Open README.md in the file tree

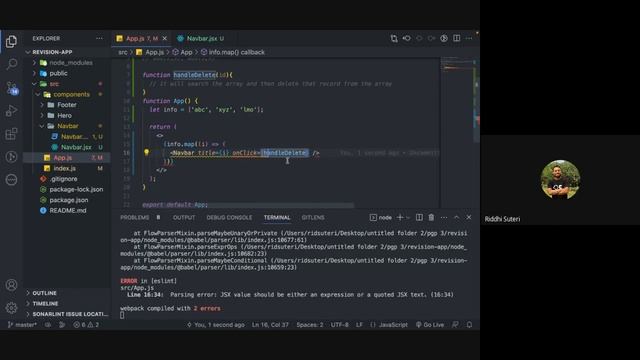pyautogui.click(x=66, y=211)
